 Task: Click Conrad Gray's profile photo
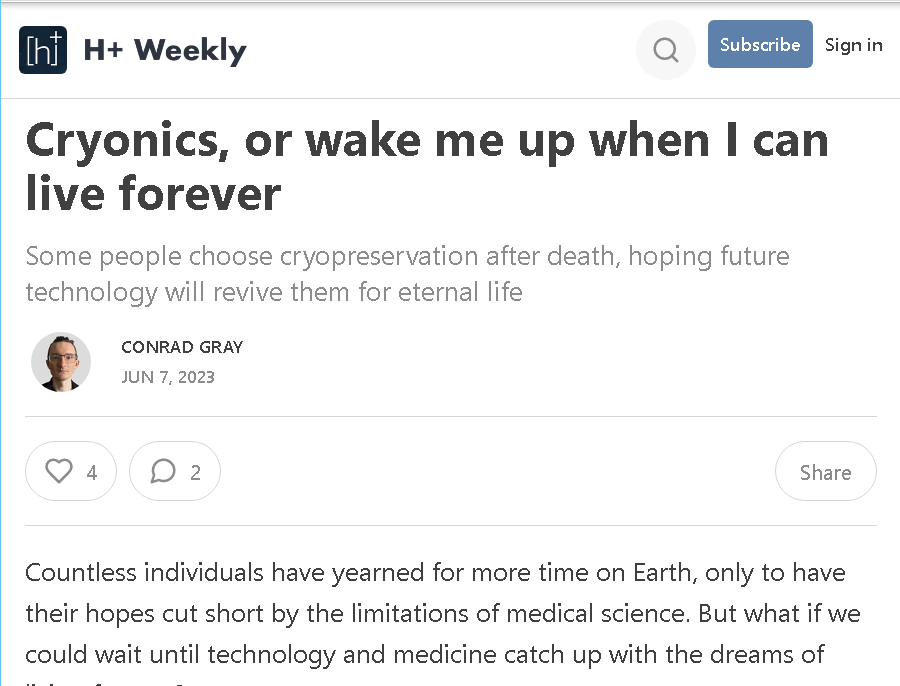(61, 362)
